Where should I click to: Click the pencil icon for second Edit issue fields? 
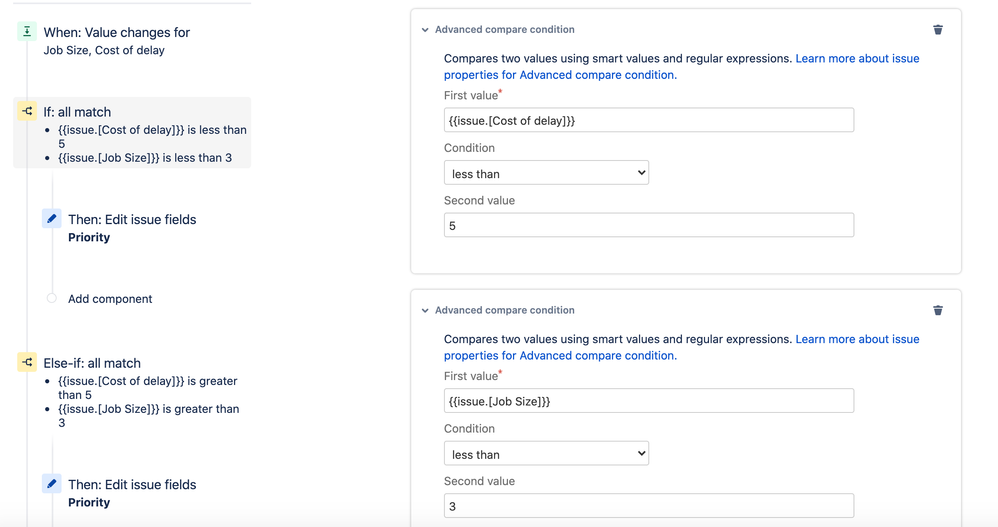coord(52,483)
